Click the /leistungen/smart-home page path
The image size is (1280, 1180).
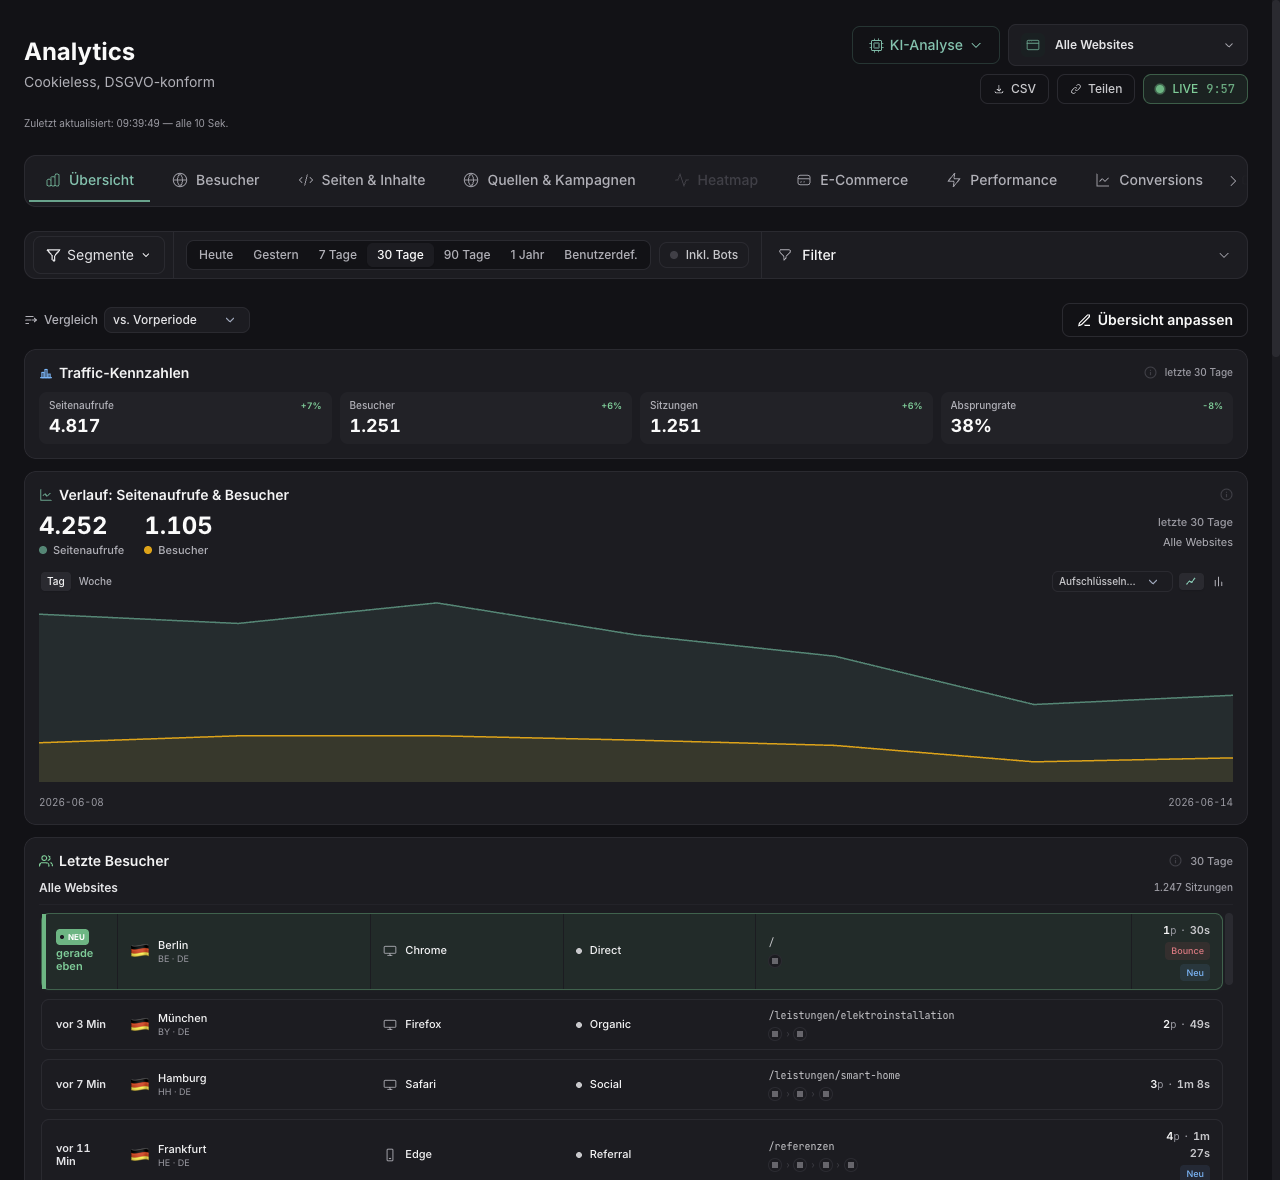point(834,1076)
